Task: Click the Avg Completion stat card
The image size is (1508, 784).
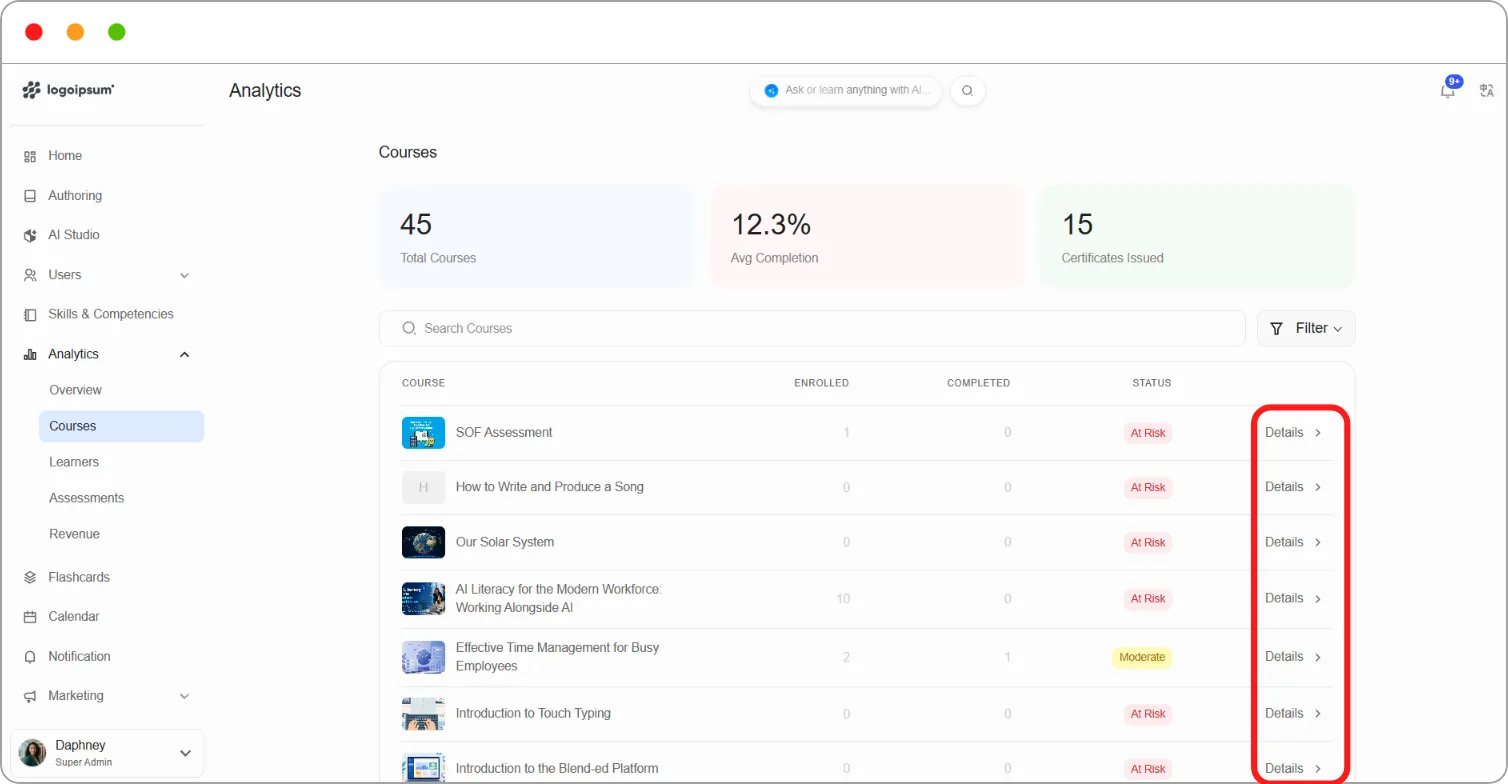Action: click(867, 237)
